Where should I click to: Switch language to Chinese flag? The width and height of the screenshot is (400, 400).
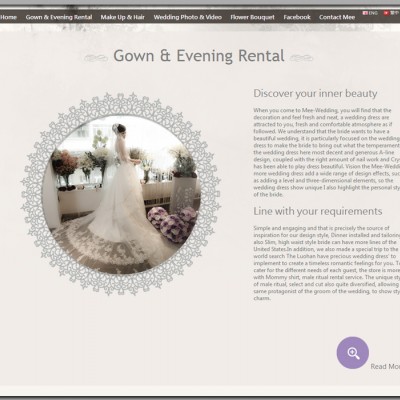(391, 13)
